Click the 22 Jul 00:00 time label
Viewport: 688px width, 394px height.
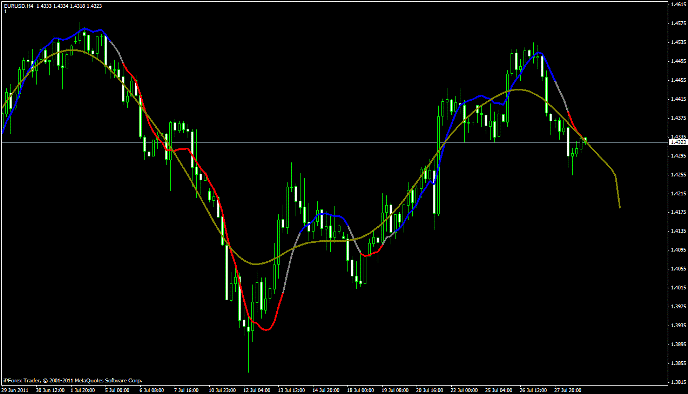[463, 390]
